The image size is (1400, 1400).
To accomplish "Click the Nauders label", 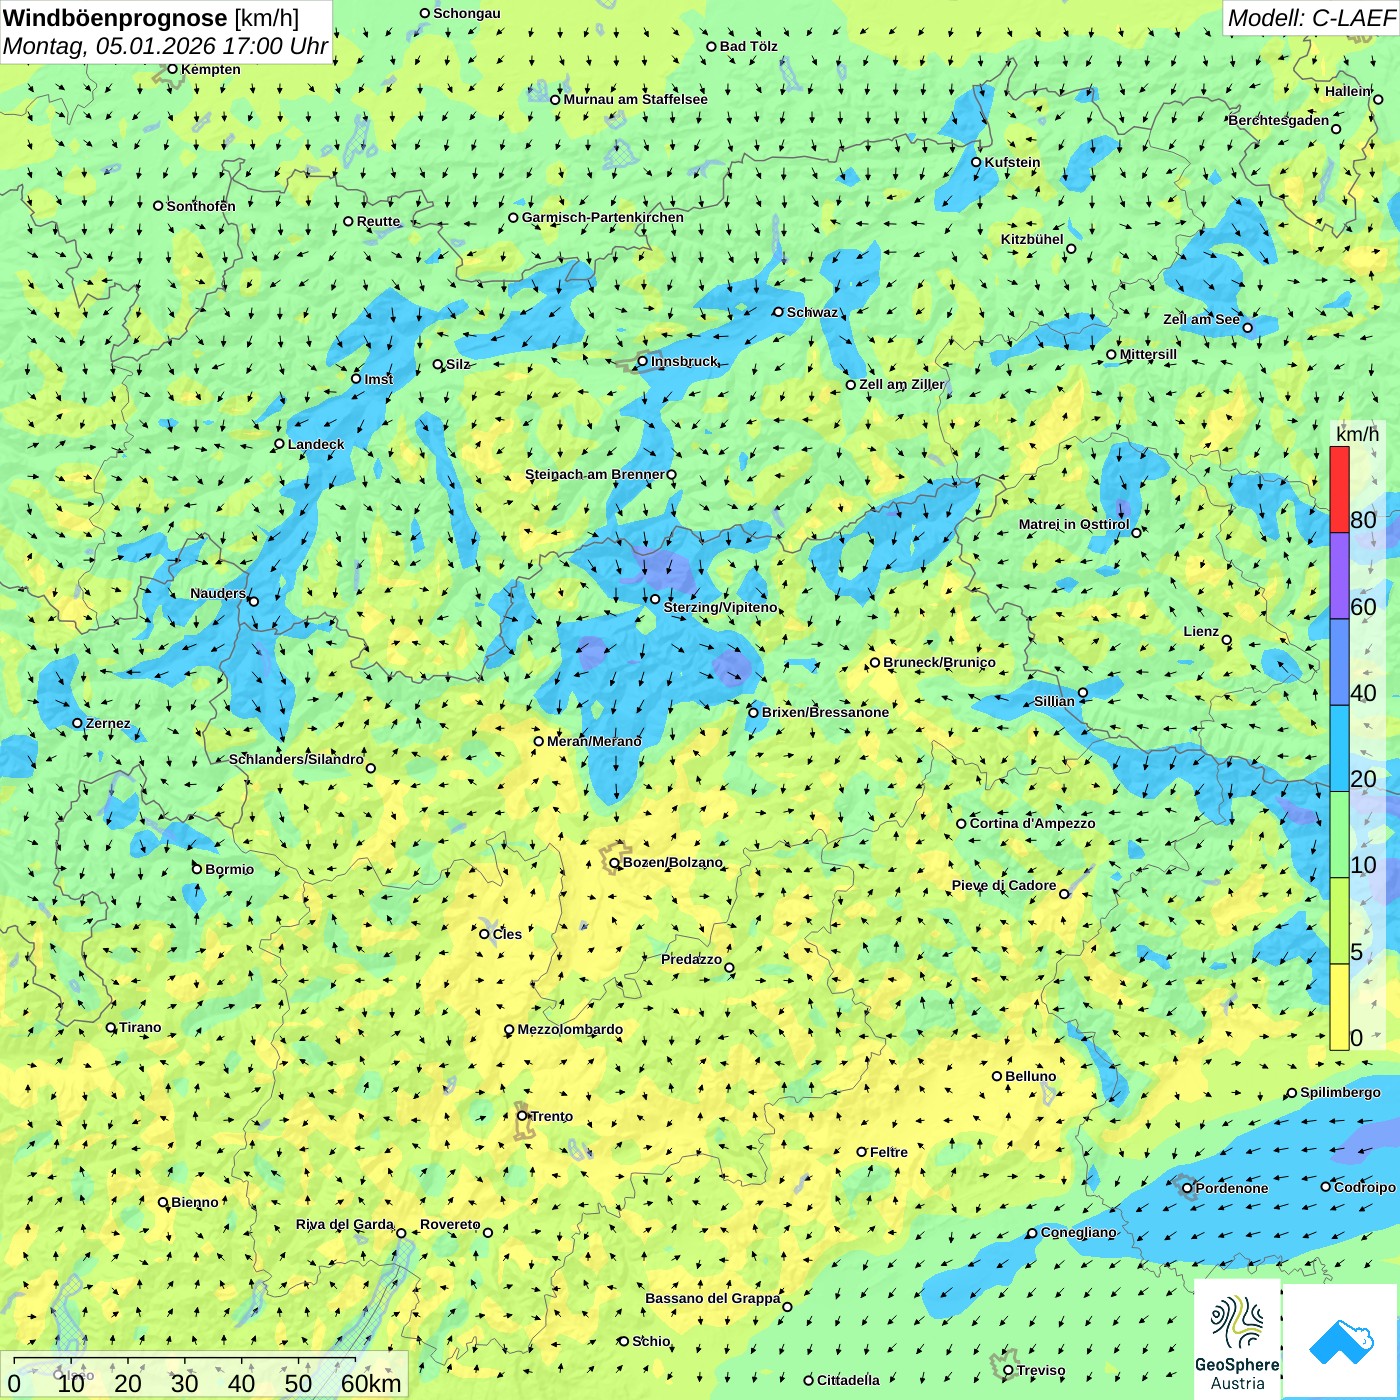I will click(218, 593).
